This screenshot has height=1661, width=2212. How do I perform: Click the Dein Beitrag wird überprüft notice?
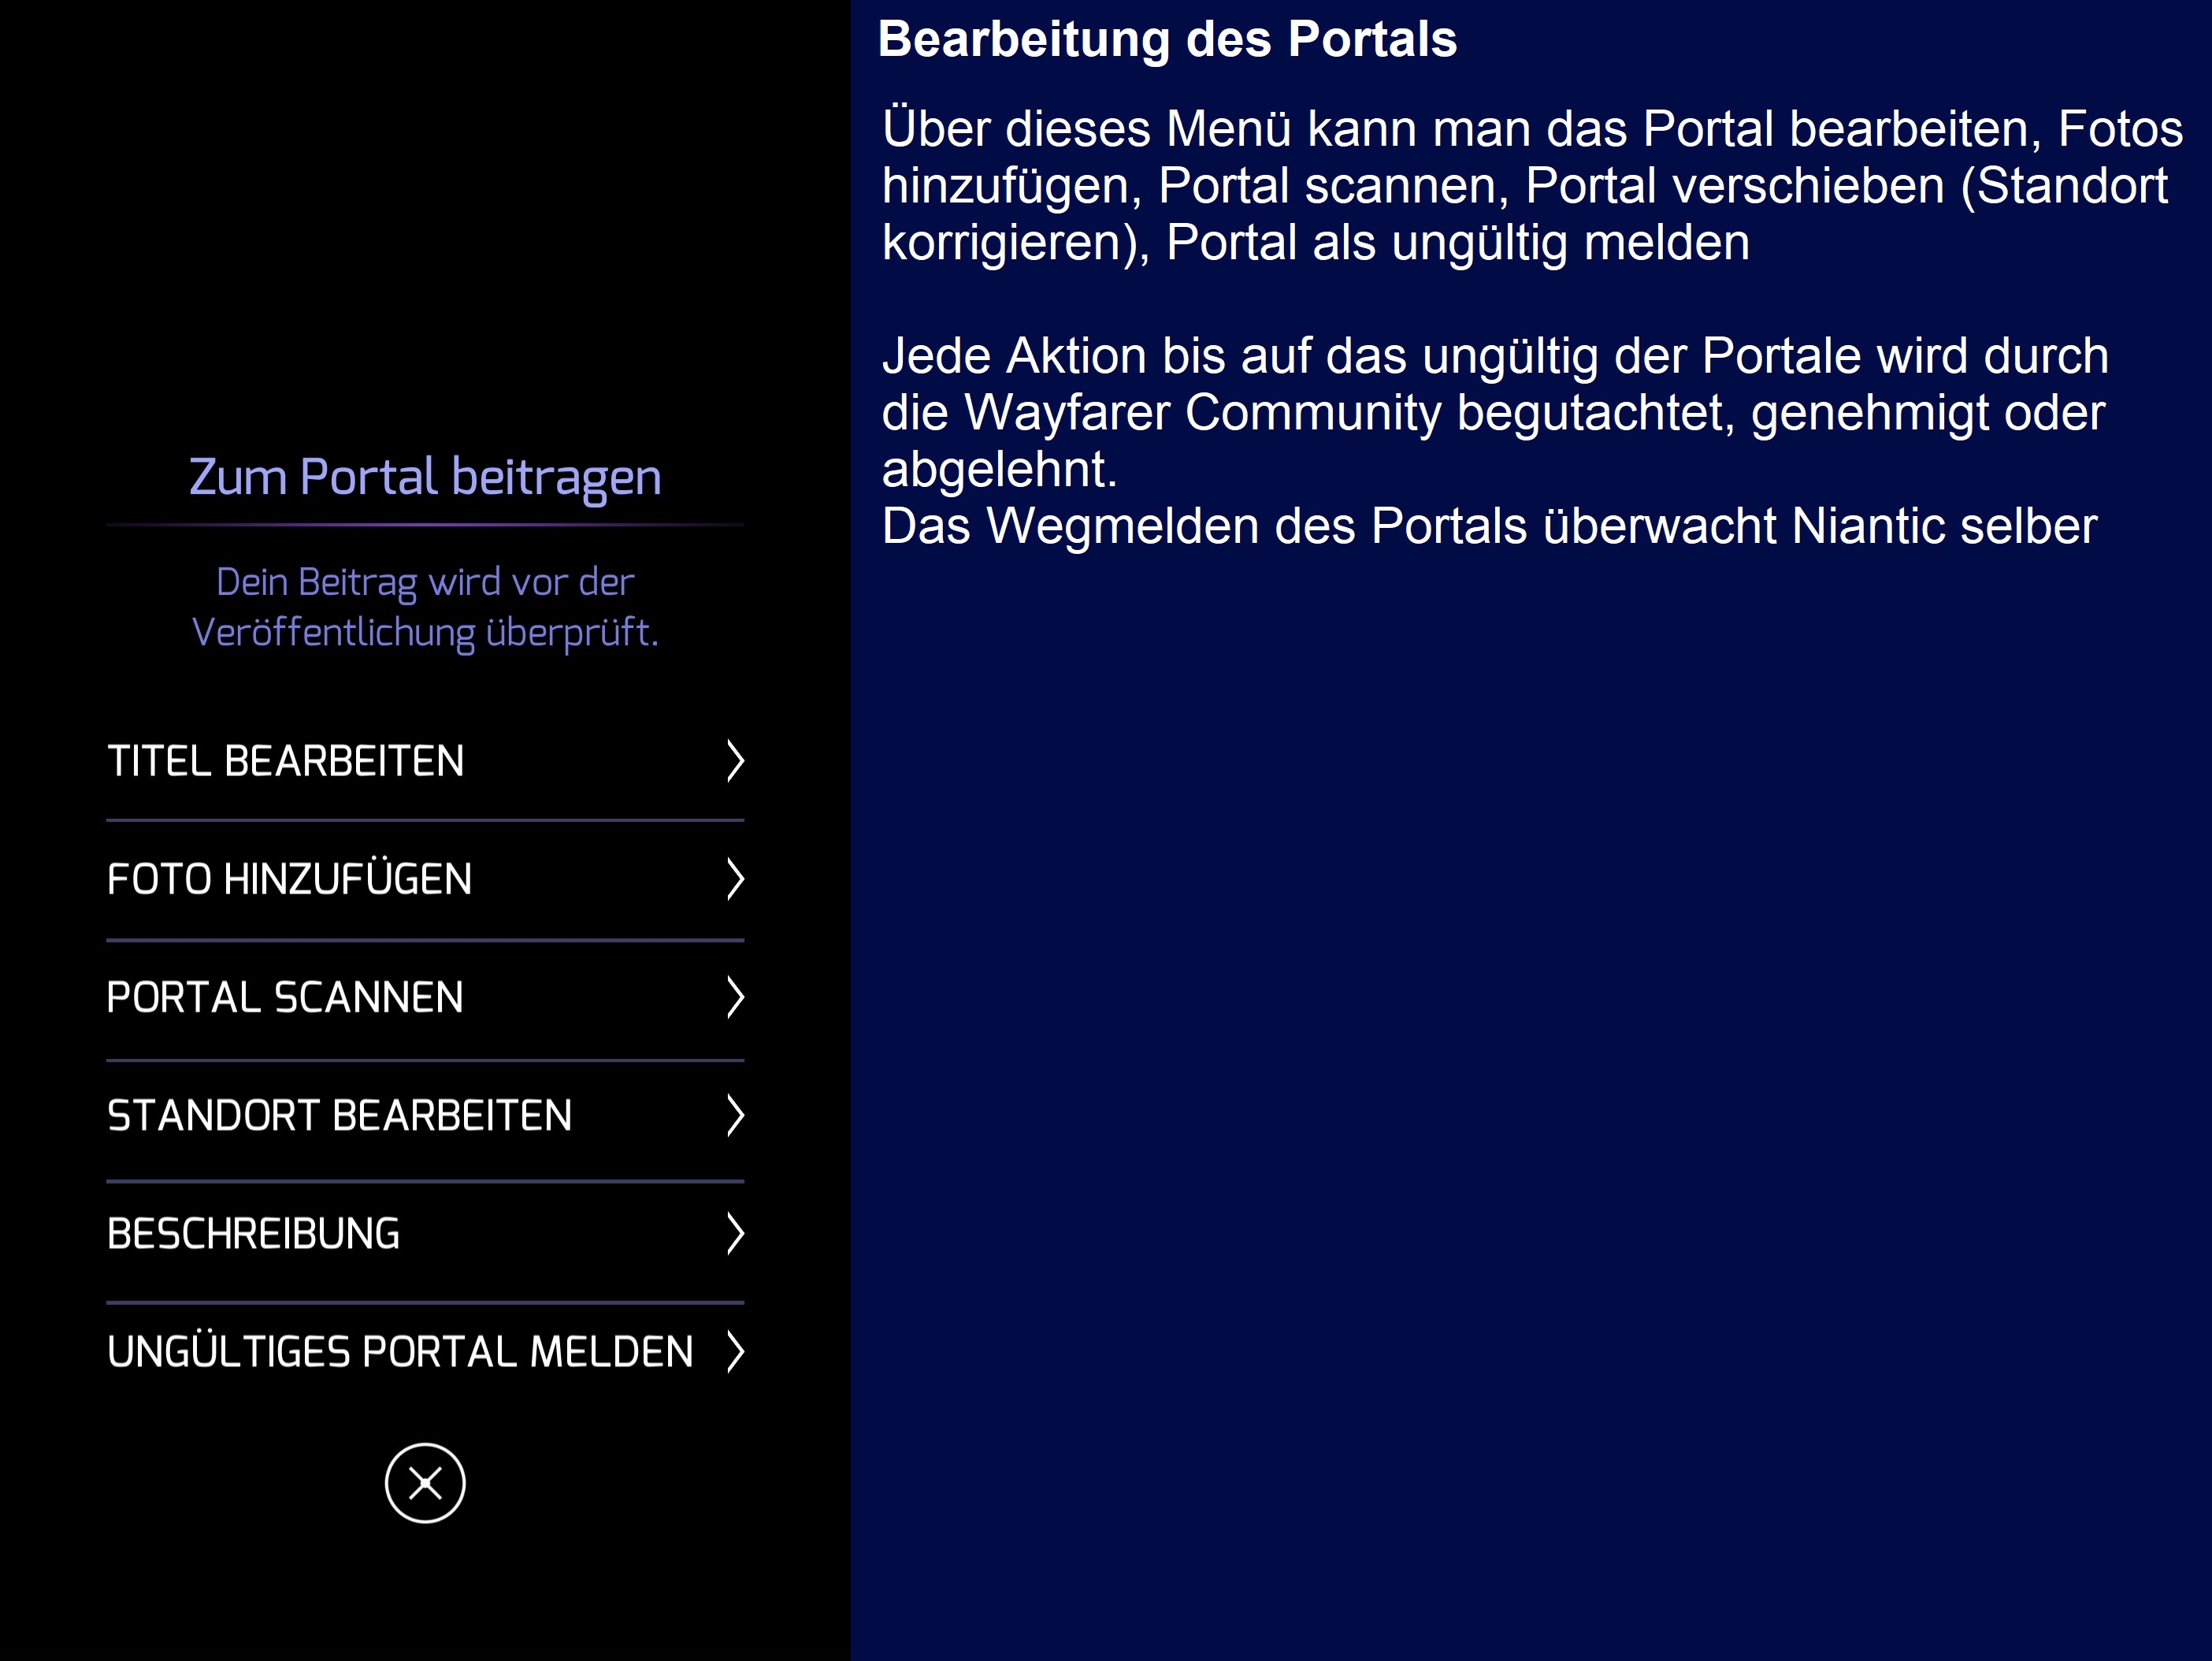[x=425, y=607]
